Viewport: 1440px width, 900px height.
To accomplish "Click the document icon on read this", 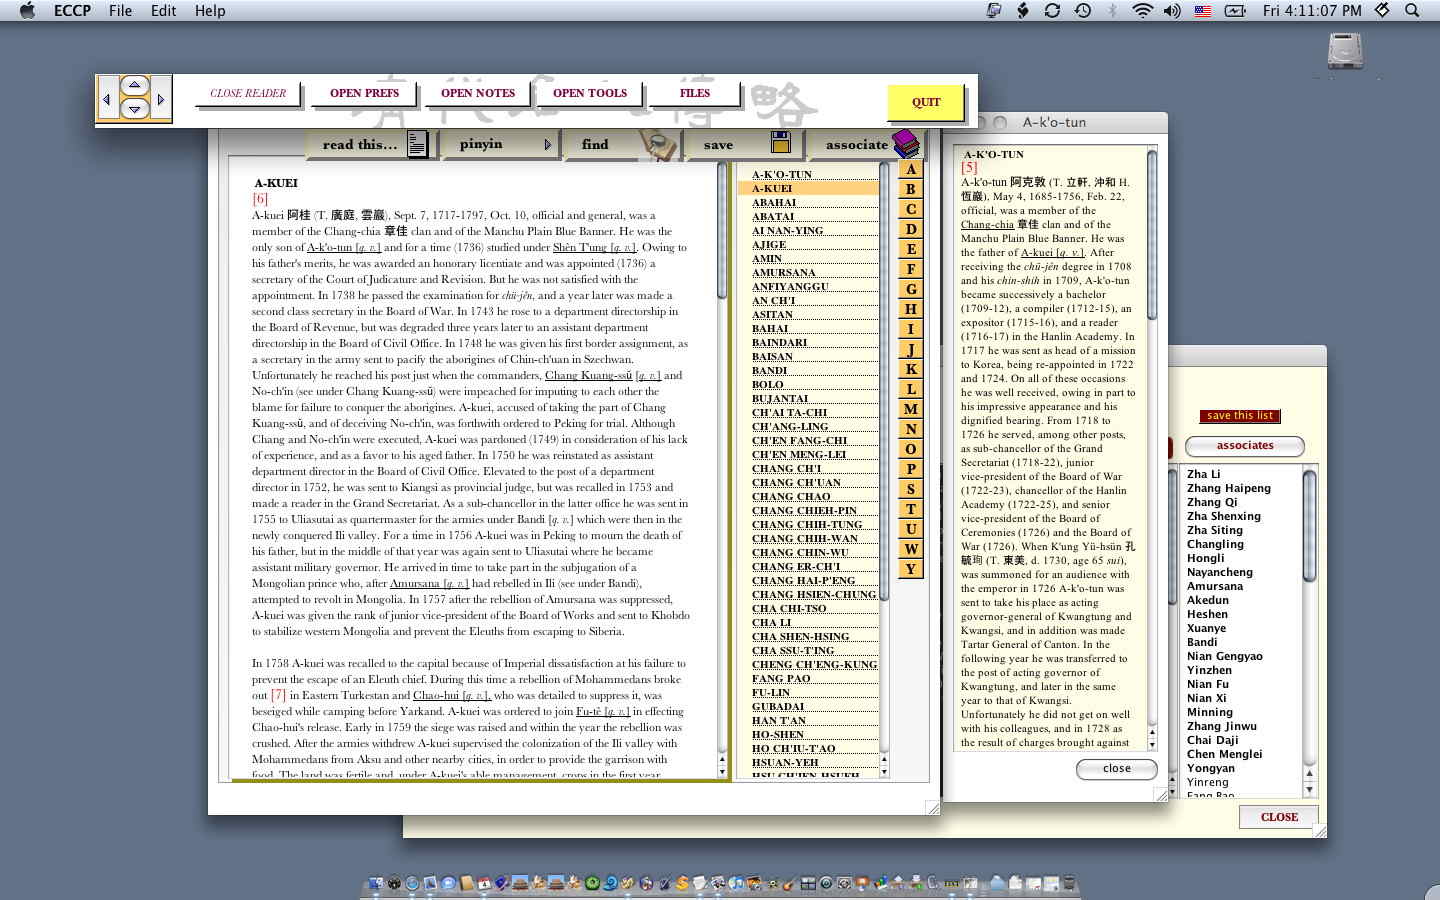I will pos(418,144).
